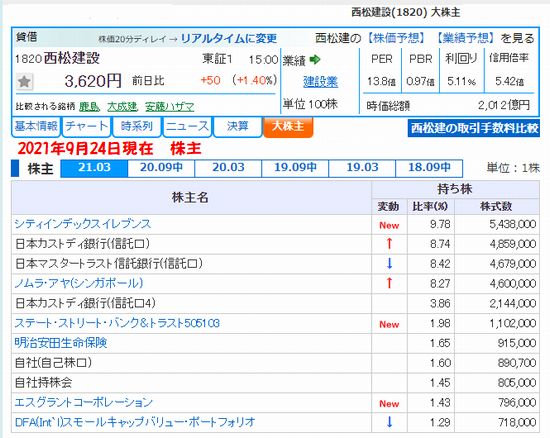Click the New label for シティインデックスイレブンス
Image resolution: width=550 pixels, height=438 pixels.
point(389,225)
